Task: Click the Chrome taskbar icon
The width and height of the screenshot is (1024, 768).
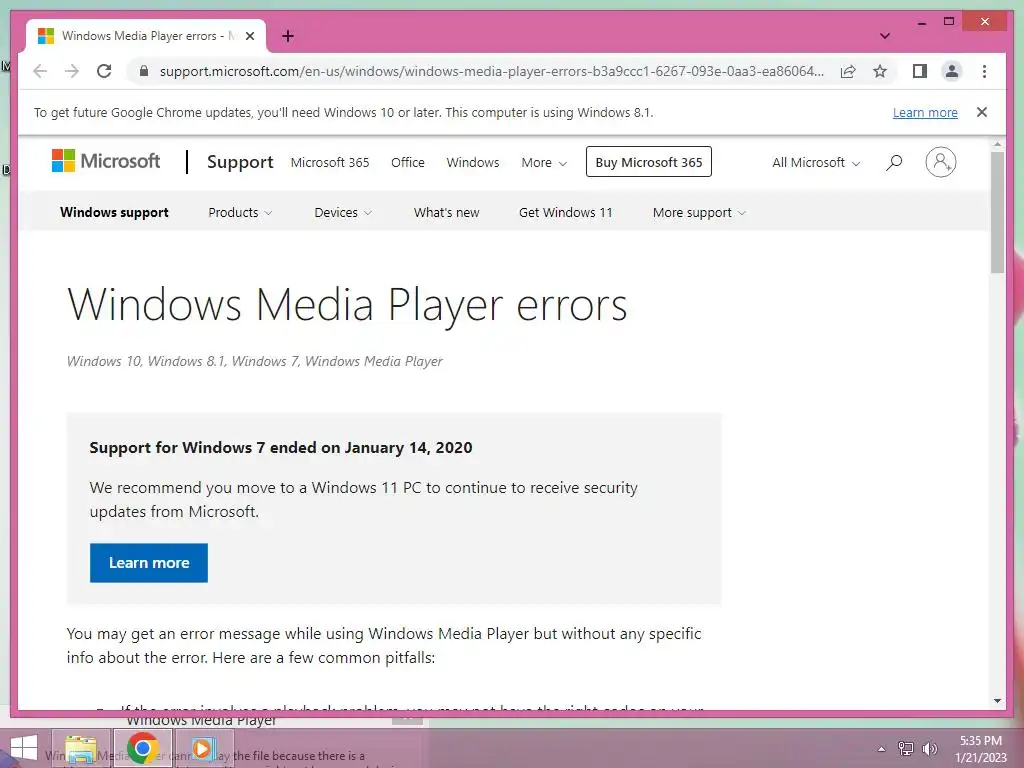Action: [142, 748]
